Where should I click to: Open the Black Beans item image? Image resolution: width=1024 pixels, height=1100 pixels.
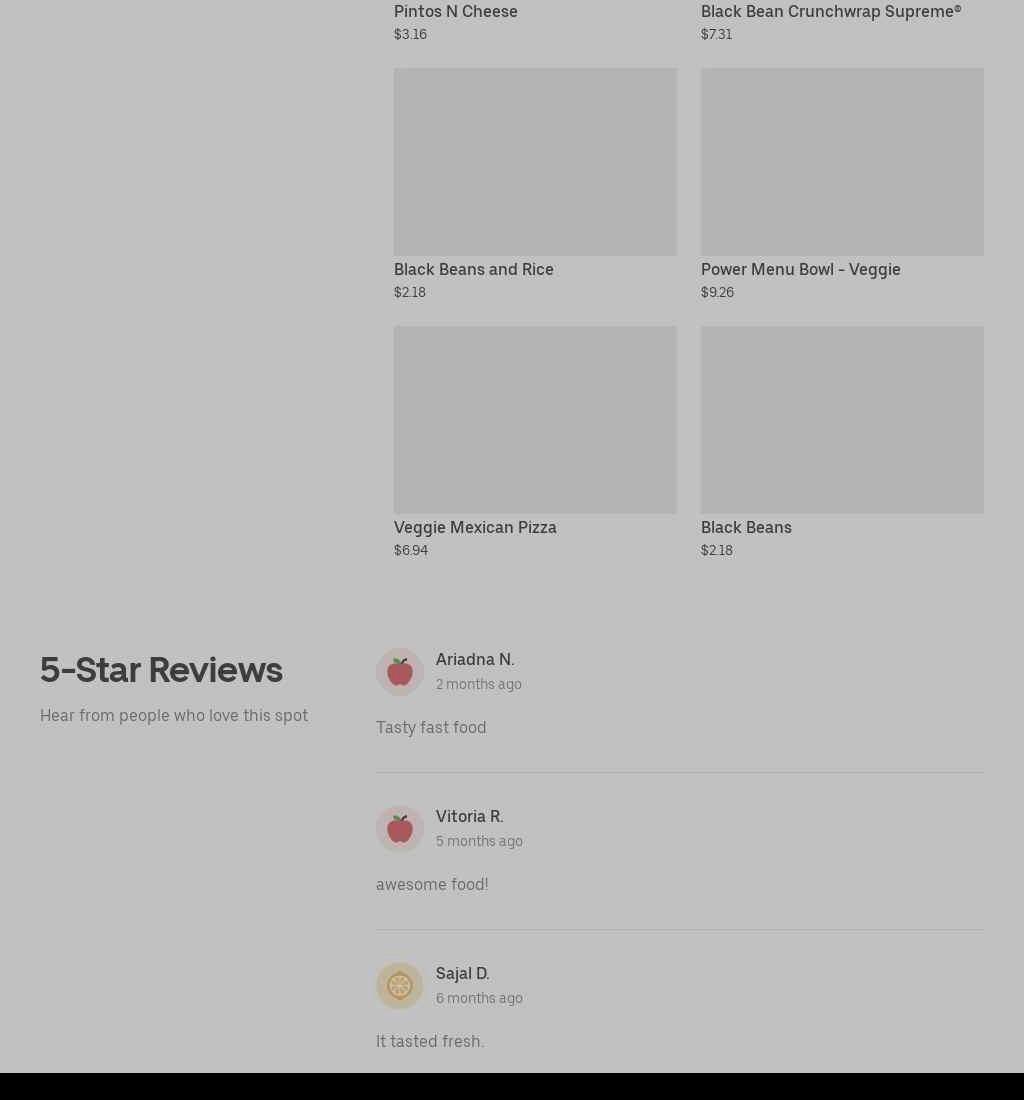(842, 420)
